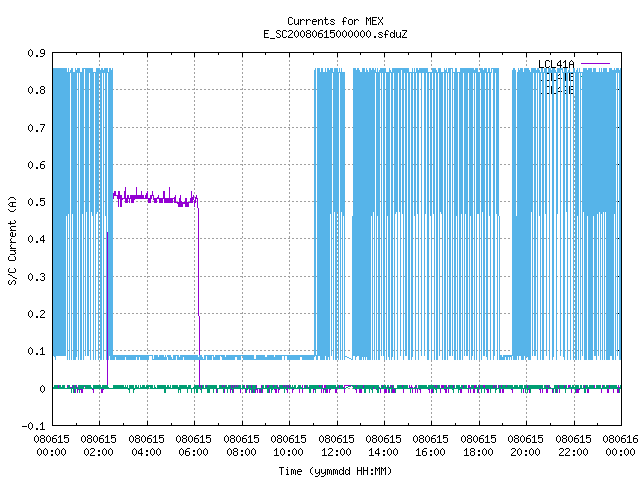Click the purple LCL41A plateau near 0.5 A
This screenshot has height=480, width=640.
point(155,199)
